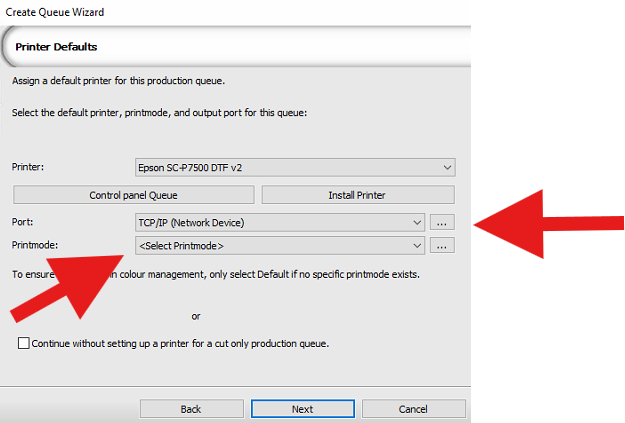This screenshot has height=423, width=625.
Task: Go to the previous step with Back
Action: coord(191,409)
